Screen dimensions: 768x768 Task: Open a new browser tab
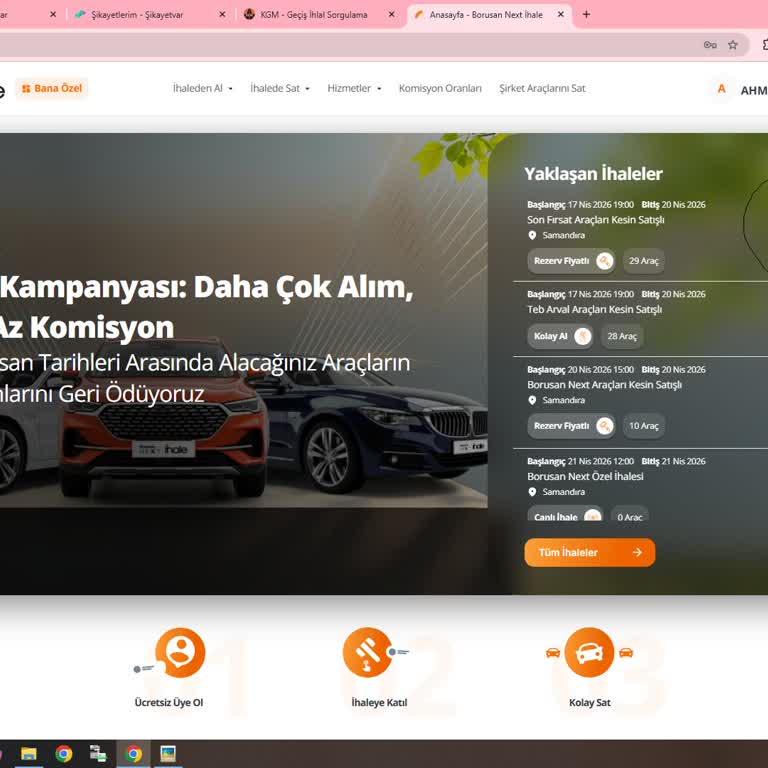point(586,15)
